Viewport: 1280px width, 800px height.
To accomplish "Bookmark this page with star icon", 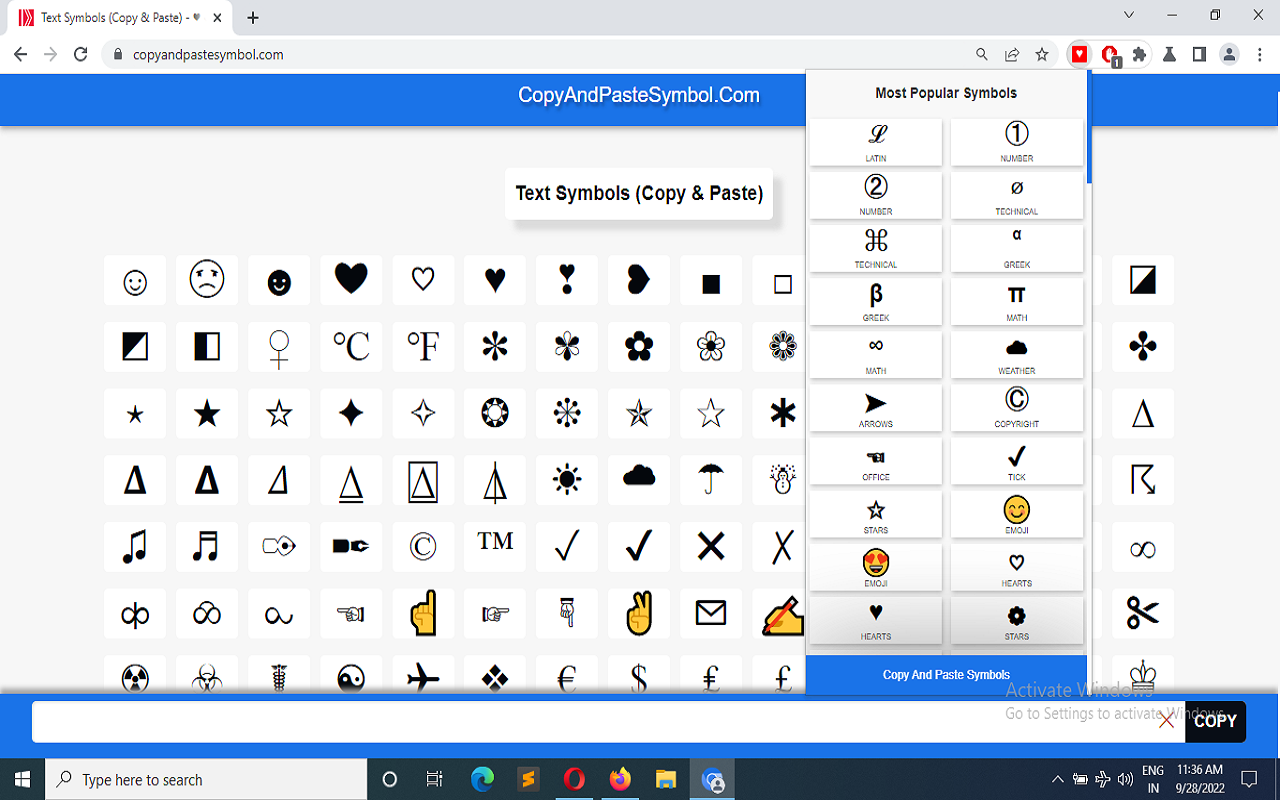I will click(x=1042, y=55).
